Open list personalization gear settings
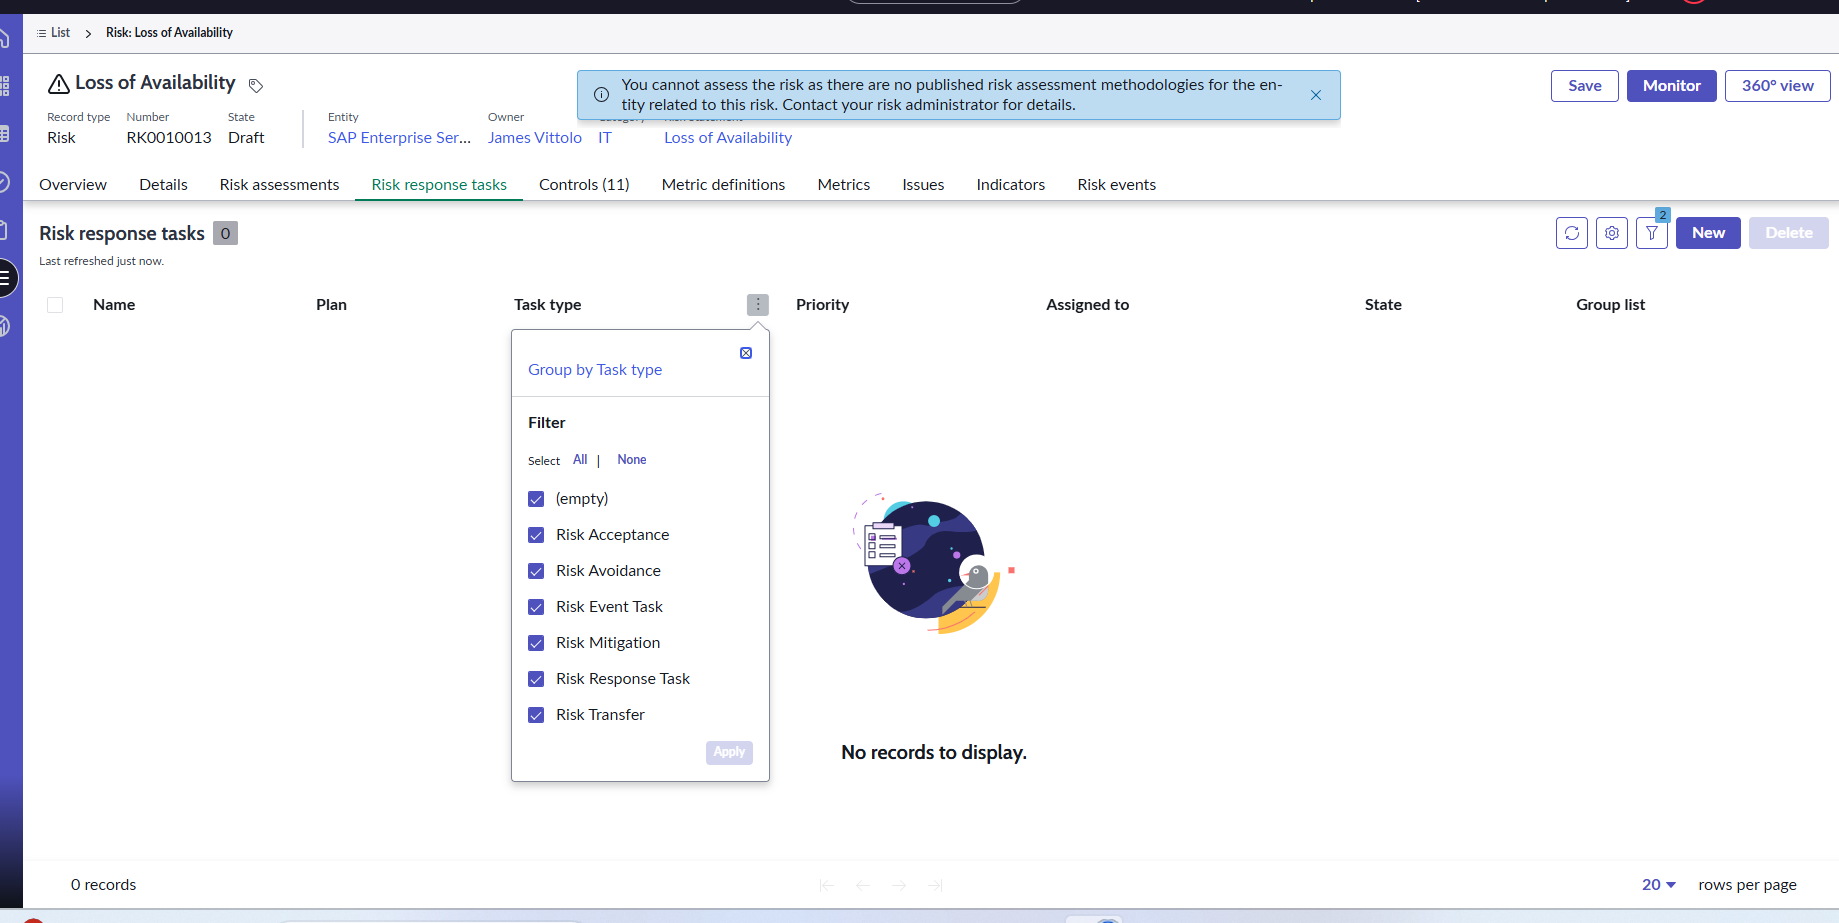Viewport: 1839px width, 923px height. click(x=1611, y=233)
